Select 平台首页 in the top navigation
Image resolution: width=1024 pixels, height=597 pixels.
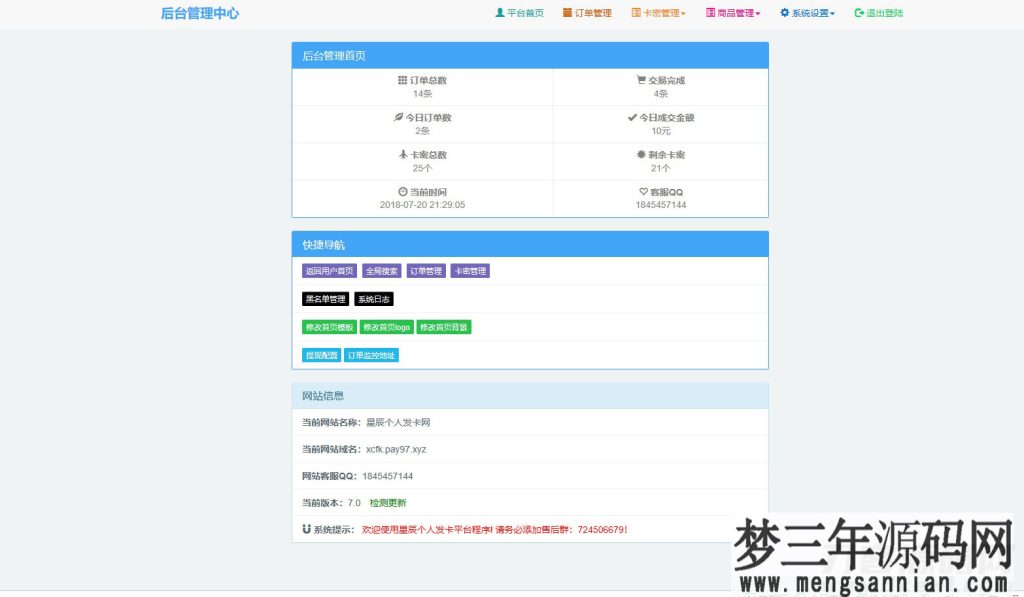pyautogui.click(x=525, y=13)
